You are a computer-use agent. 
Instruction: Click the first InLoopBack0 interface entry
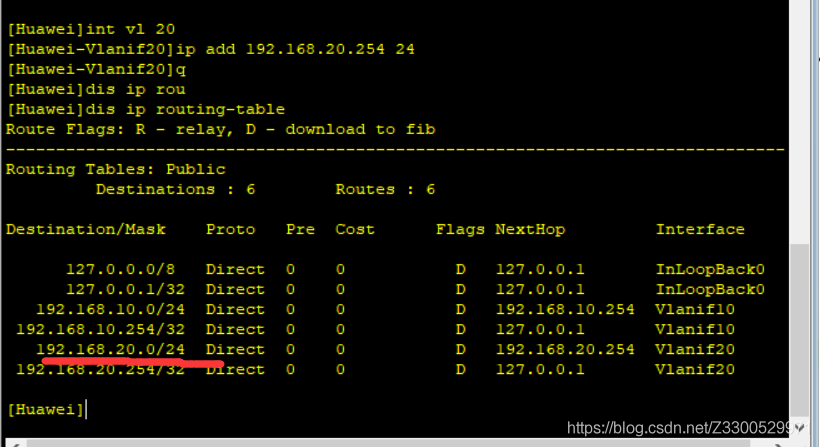pyautogui.click(x=710, y=269)
